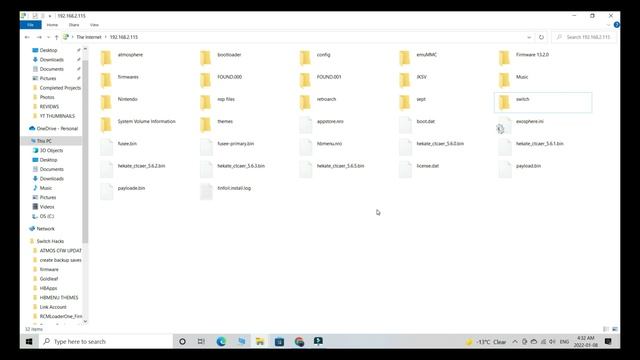The image size is (640, 360).
Task: Expand ribbon with chevron
Action: pos(608,25)
